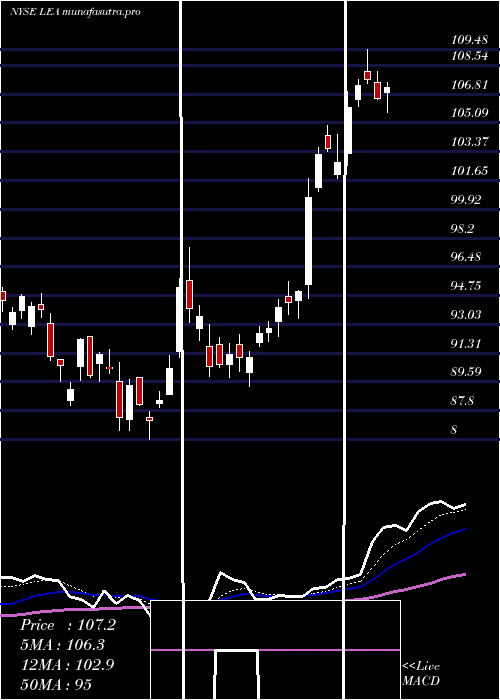Image resolution: width=500 pixels, height=700 pixels.
Task: Click the 87.8 price level label
Action: coord(463,400)
